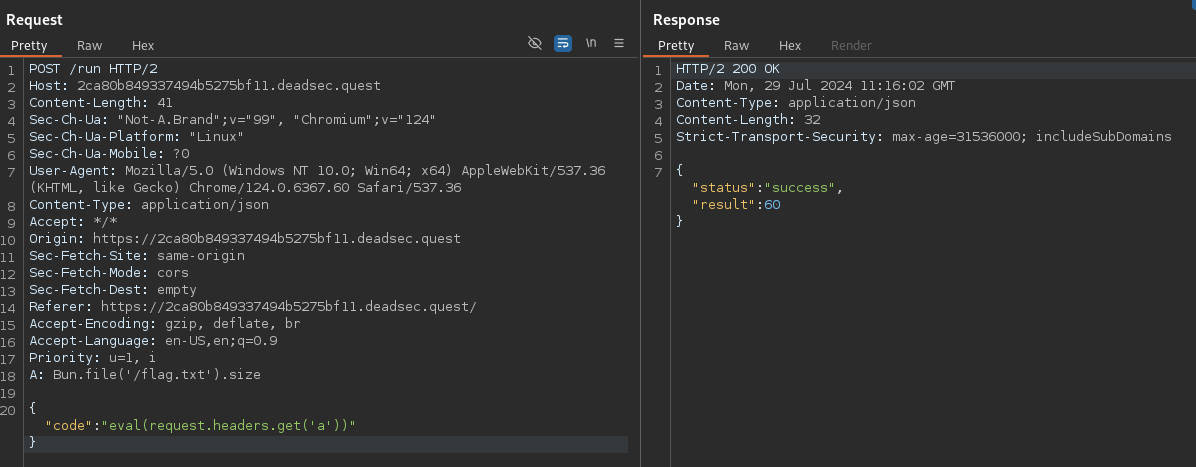Toggle the \n newline display button
This screenshot has height=467, width=1196.
pos(591,43)
